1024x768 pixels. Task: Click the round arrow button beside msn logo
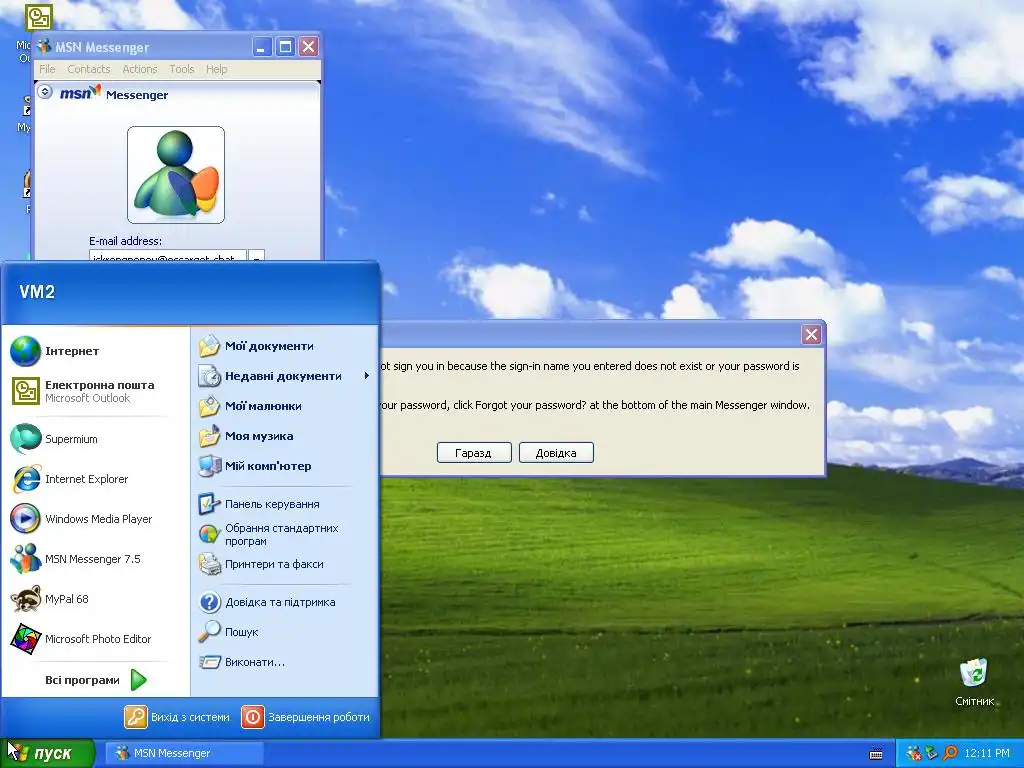pos(45,92)
